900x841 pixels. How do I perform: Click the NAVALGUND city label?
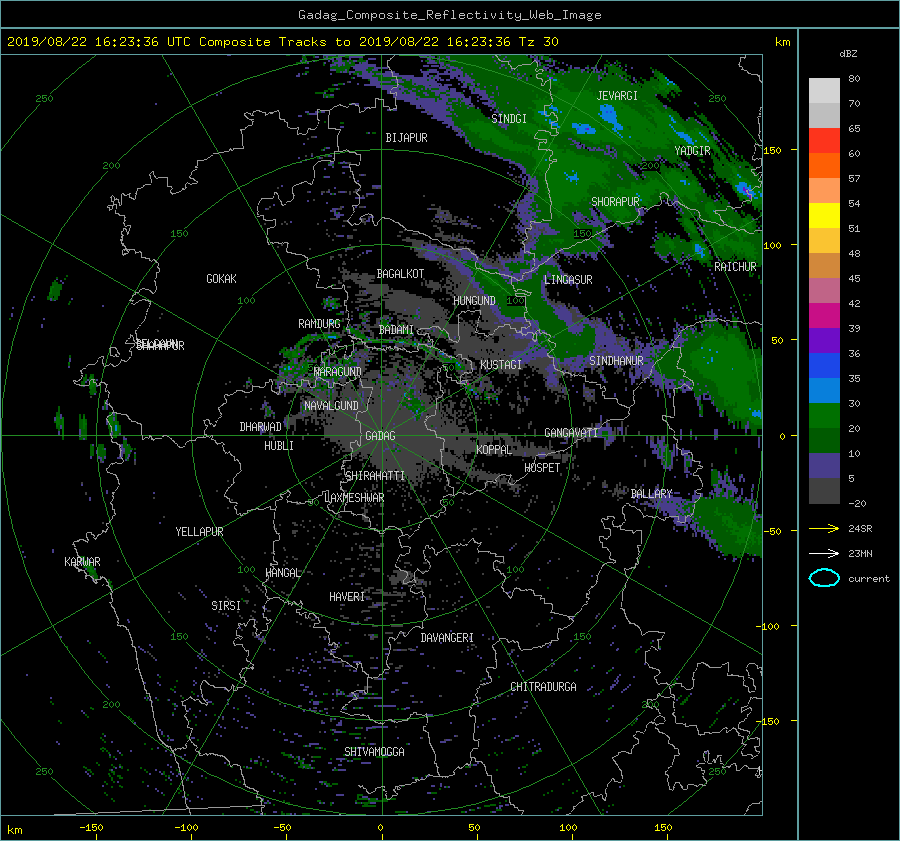(x=331, y=406)
